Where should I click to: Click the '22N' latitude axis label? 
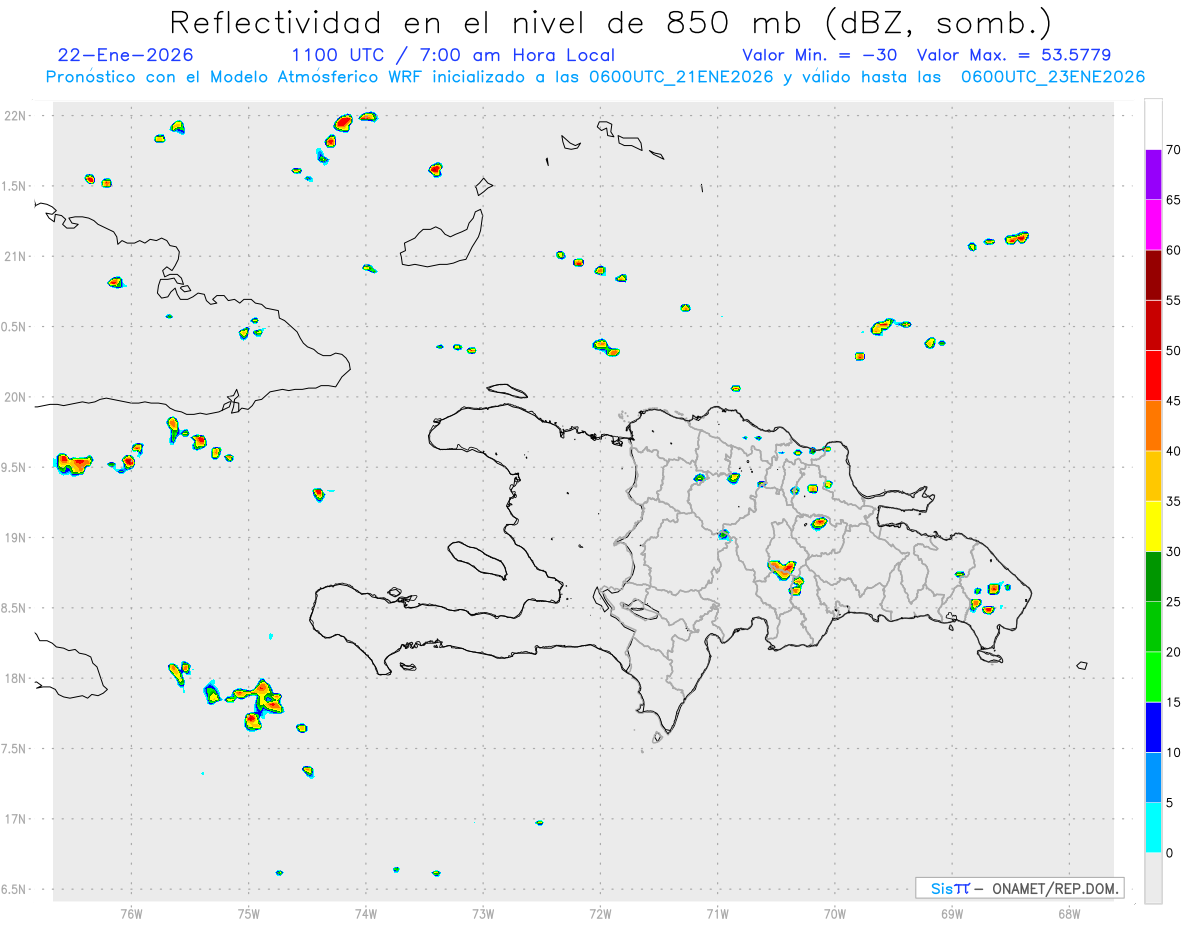point(17,116)
